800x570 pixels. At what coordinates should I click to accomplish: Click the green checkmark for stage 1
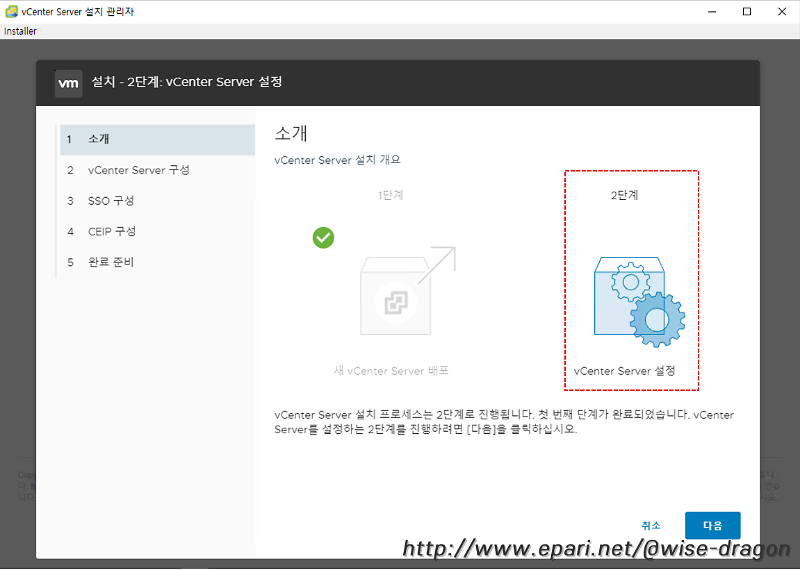click(323, 238)
